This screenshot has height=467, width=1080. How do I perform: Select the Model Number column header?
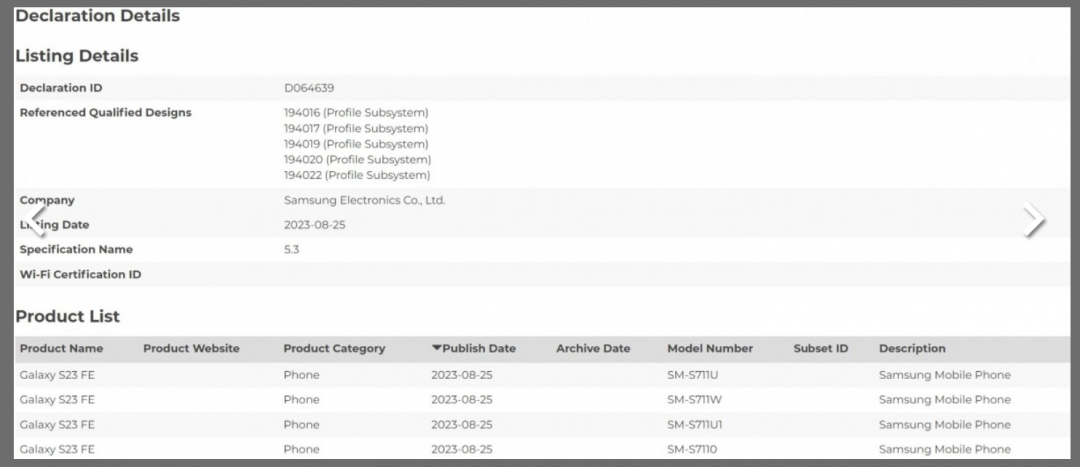710,348
